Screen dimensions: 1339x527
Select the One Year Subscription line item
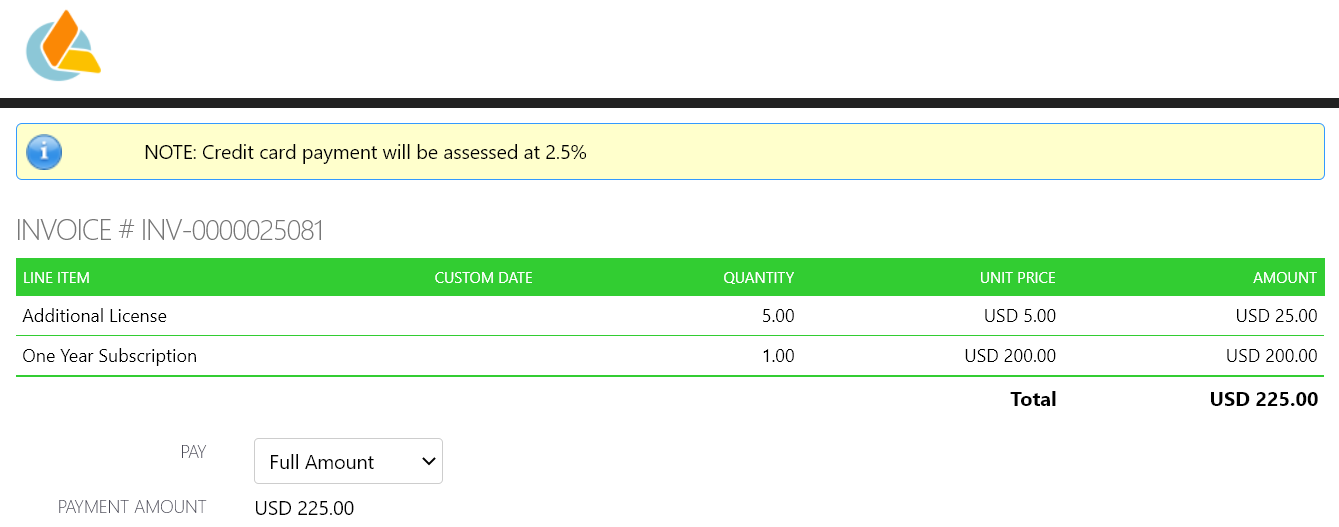point(110,356)
